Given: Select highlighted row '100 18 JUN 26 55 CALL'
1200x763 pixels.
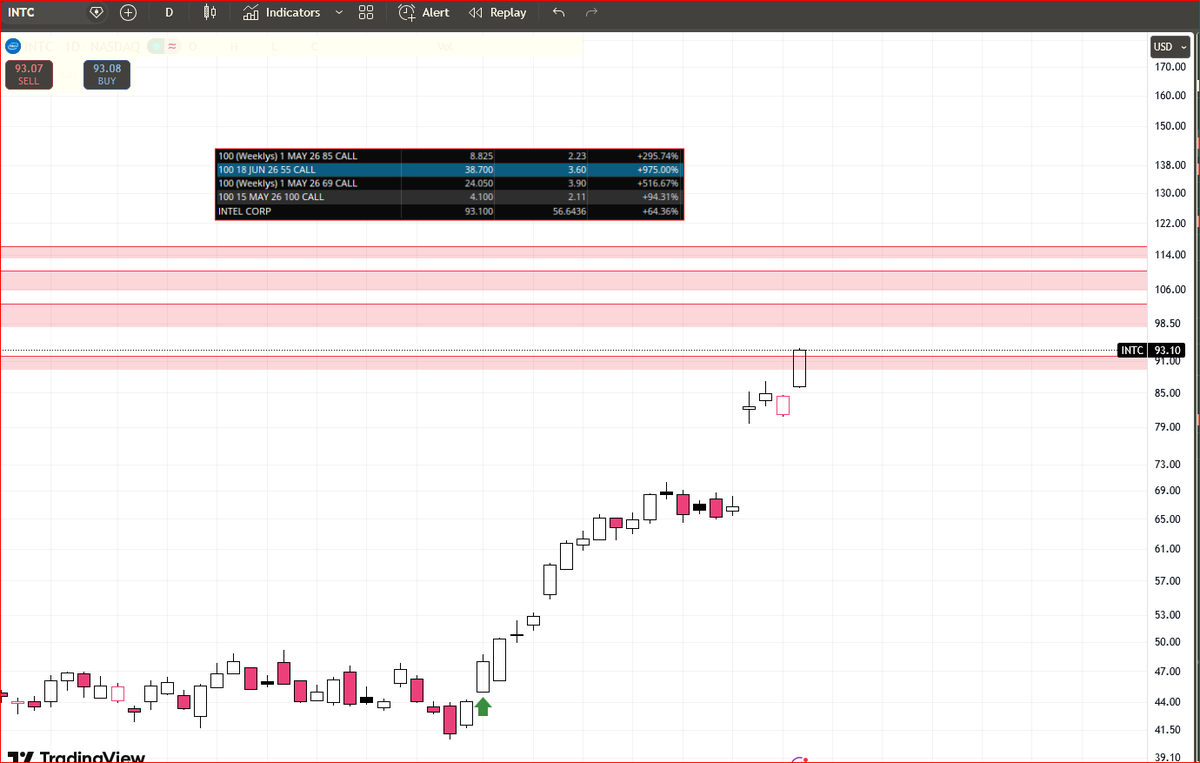Looking at the screenshot, I should pos(449,170).
